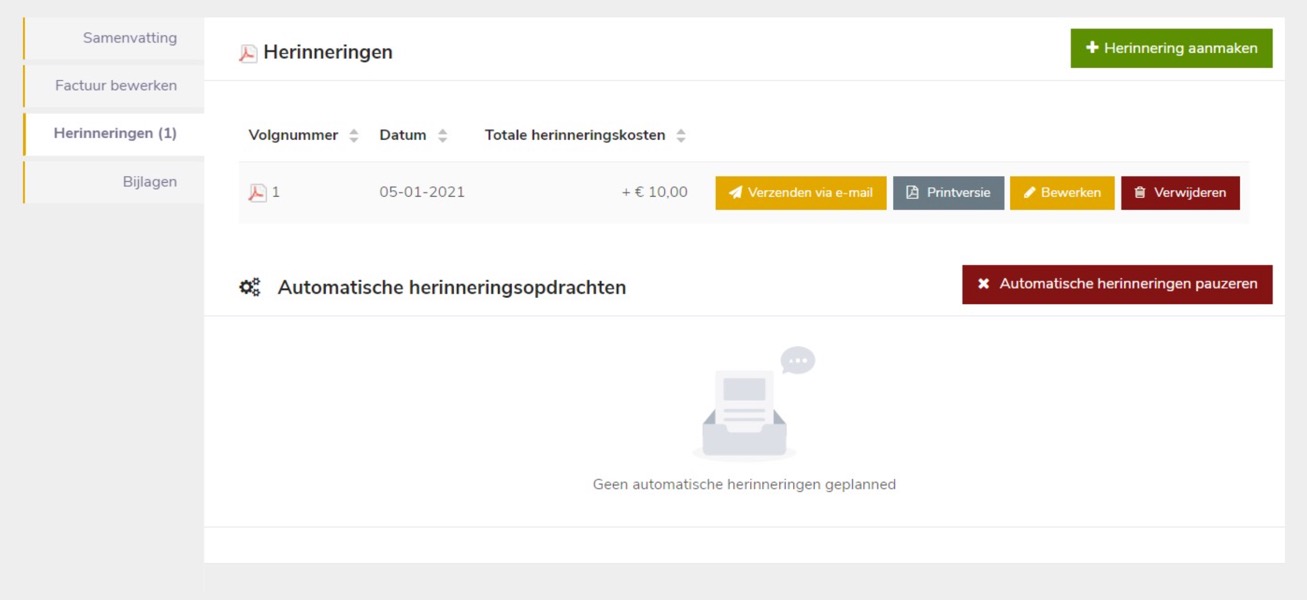Image resolution: width=1307 pixels, height=600 pixels.
Task: Click the date 05-01-2021 in the row
Action: pyautogui.click(x=422, y=192)
